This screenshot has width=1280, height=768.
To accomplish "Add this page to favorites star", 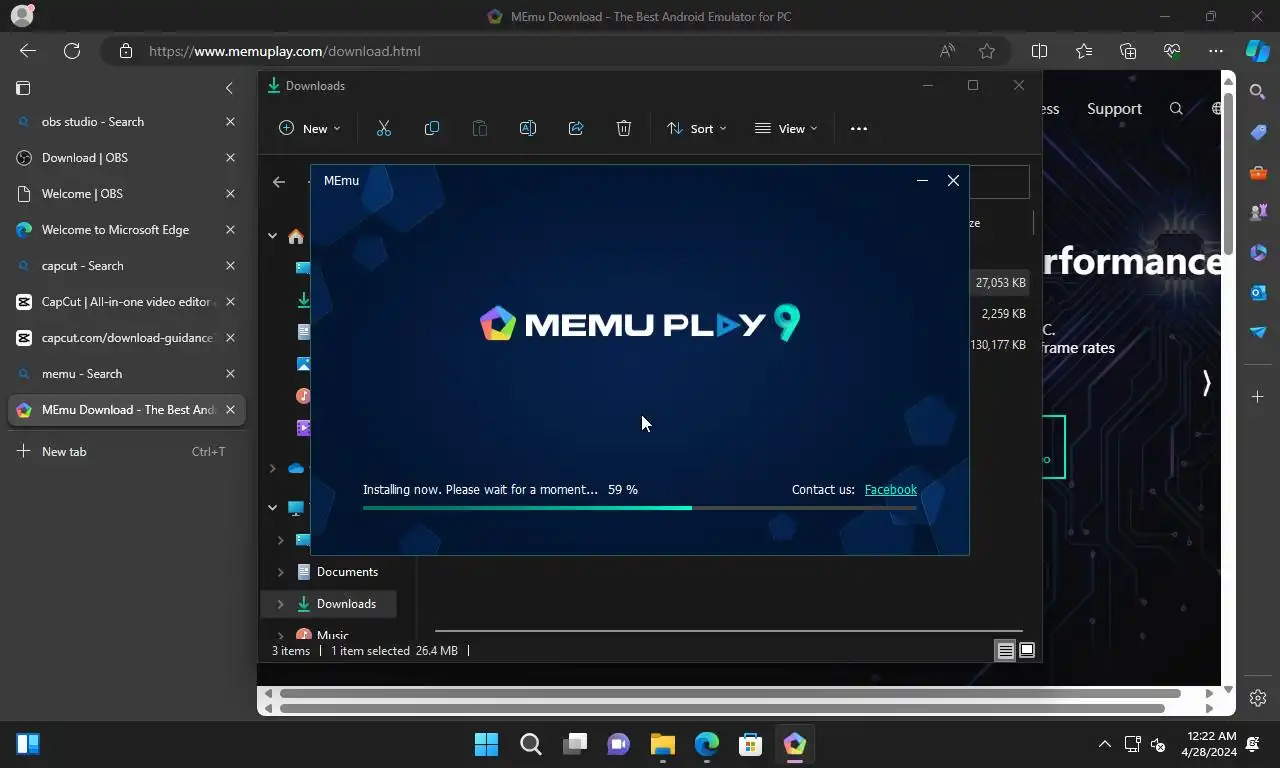I will coord(987,51).
